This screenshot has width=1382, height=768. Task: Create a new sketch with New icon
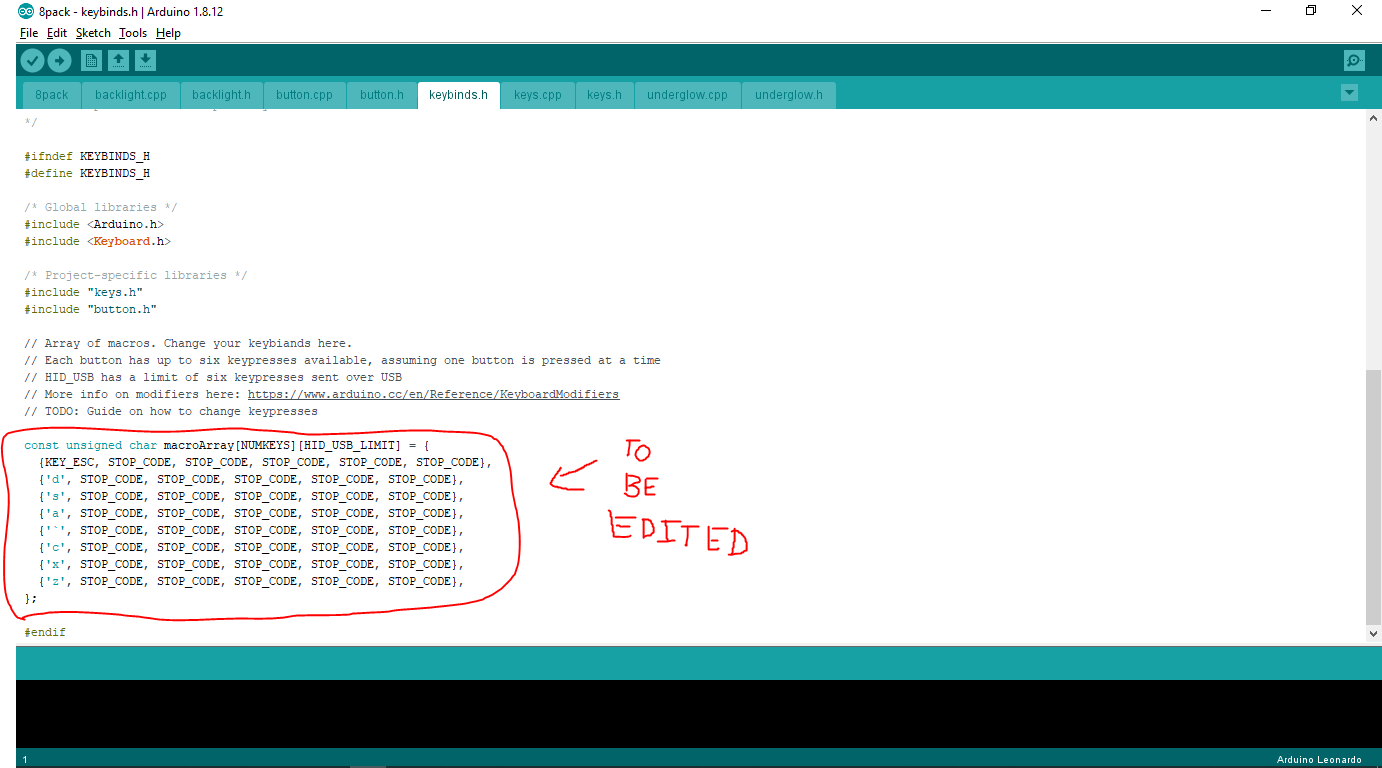coord(91,61)
